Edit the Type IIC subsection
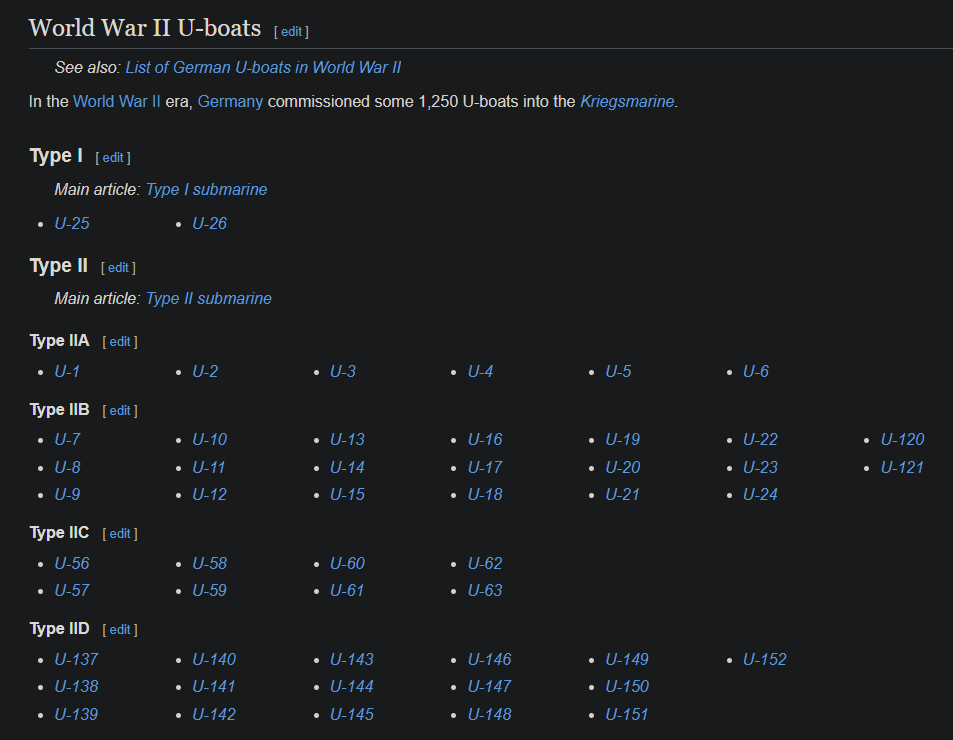Viewport: 953px width, 740px height. [x=120, y=533]
